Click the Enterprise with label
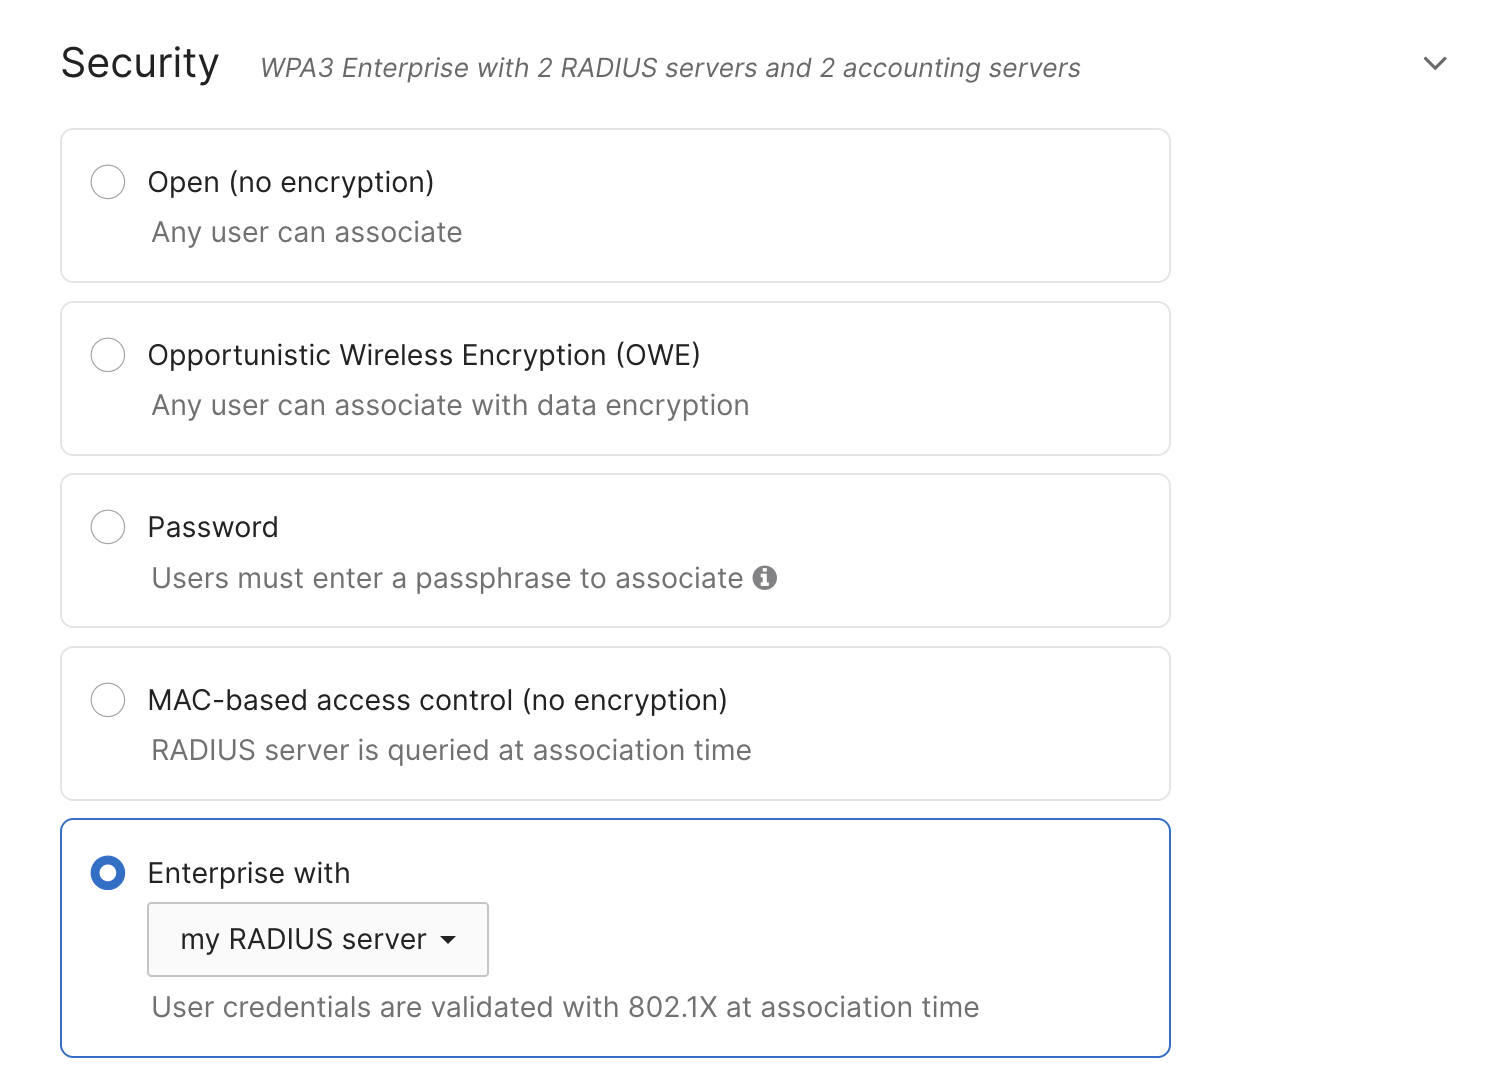 pyautogui.click(x=249, y=873)
